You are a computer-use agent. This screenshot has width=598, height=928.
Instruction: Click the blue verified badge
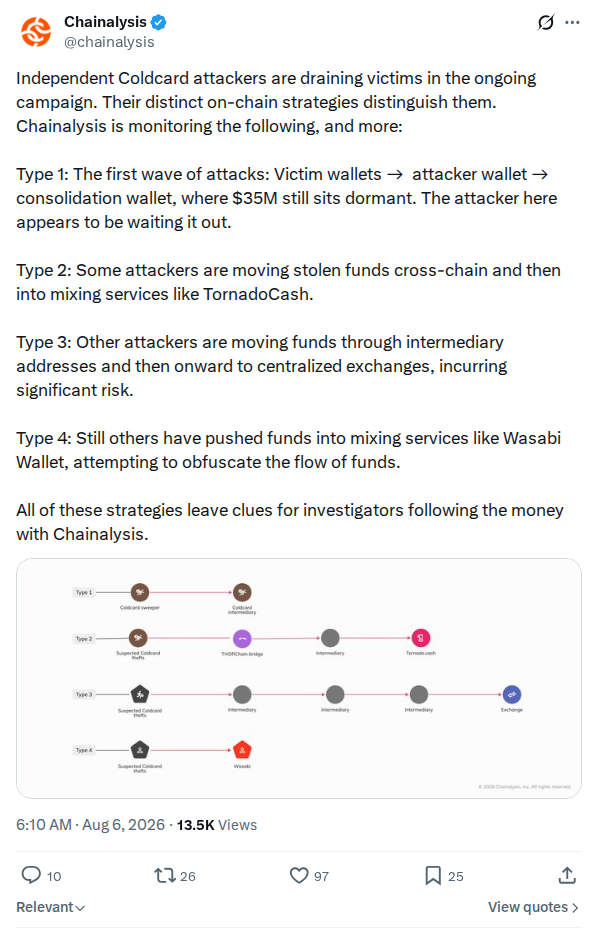tap(159, 22)
